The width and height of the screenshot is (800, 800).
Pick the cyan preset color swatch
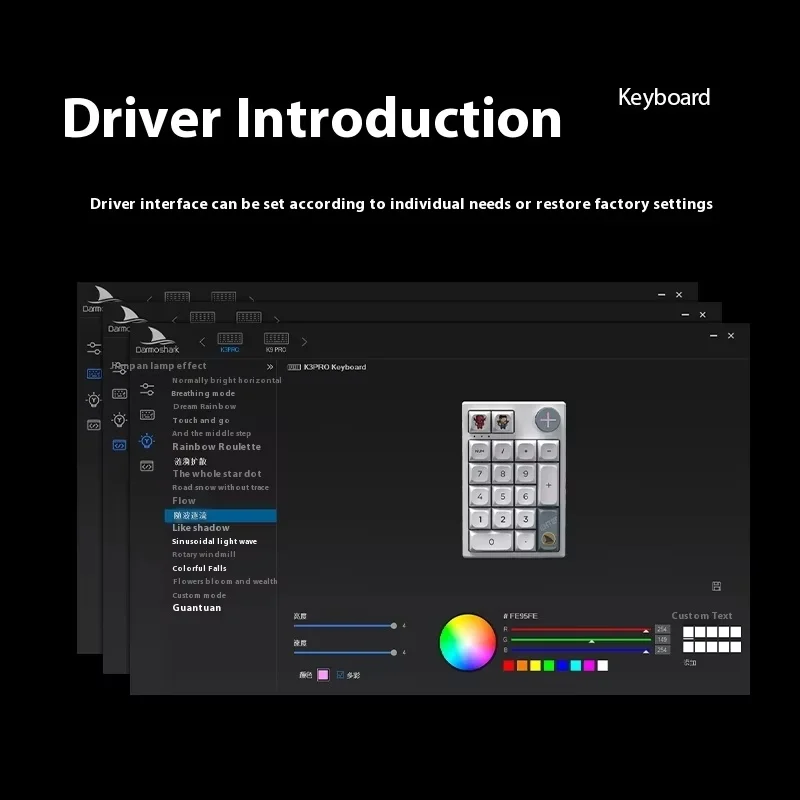pos(576,665)
